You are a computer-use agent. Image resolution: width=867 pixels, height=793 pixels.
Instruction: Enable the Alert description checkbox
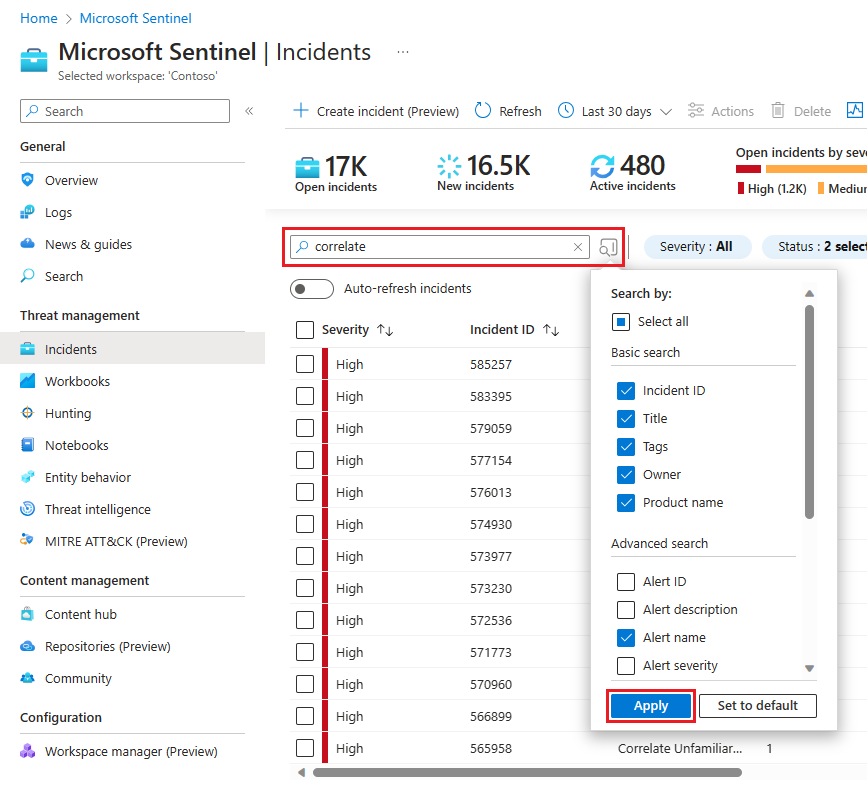click(626, 609)
